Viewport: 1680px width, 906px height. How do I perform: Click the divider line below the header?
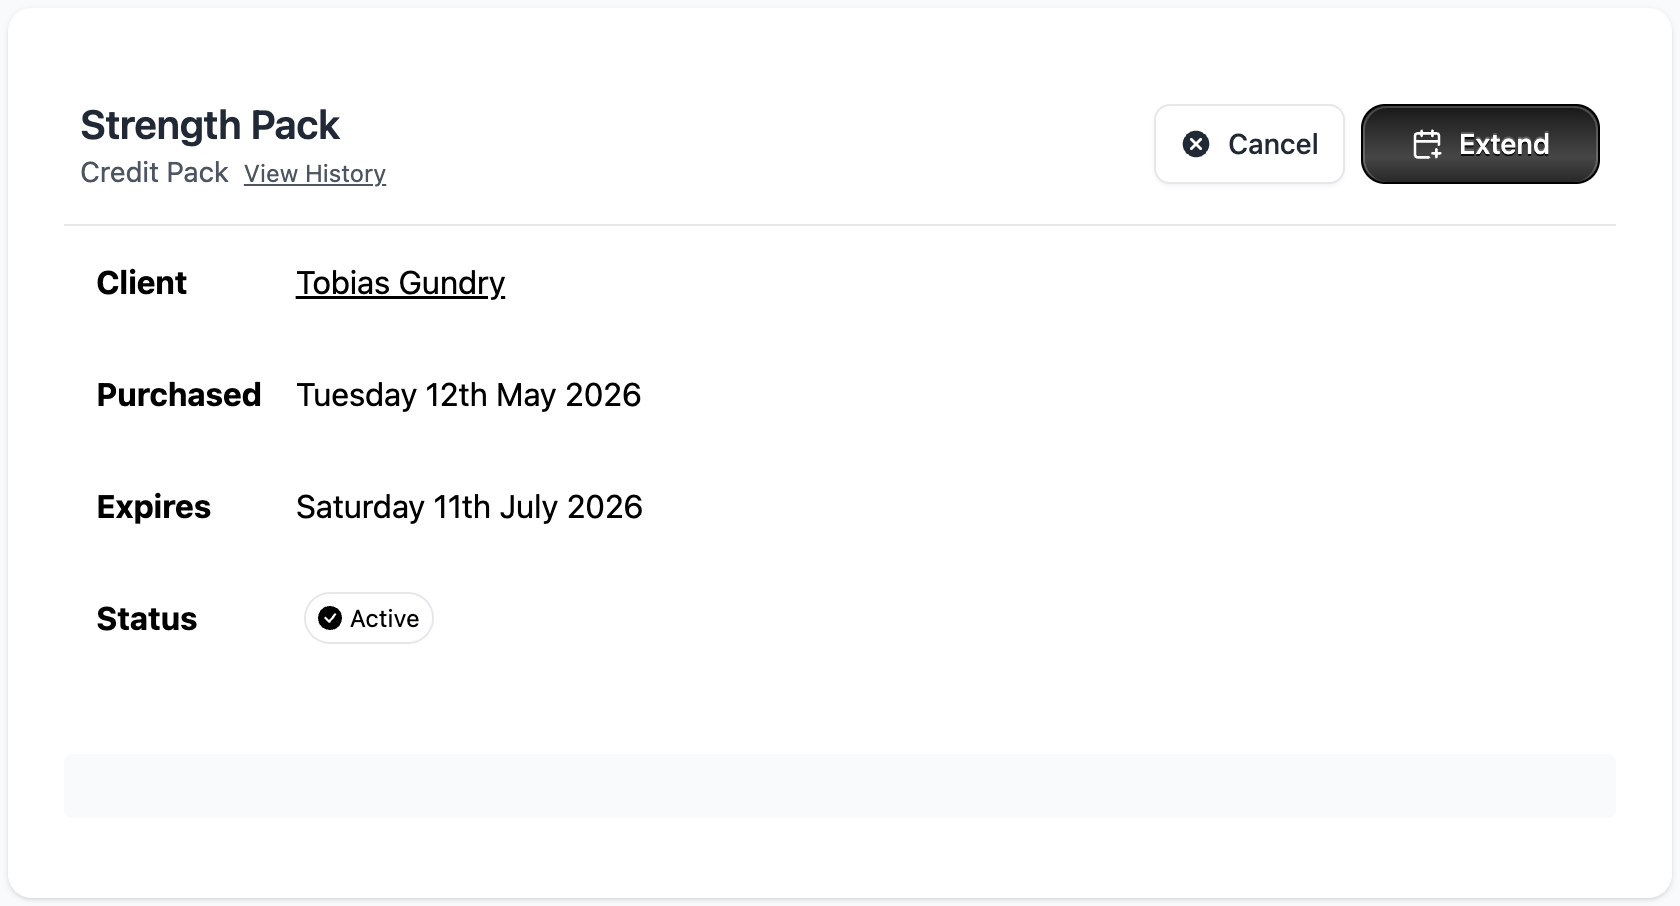click(x=840, y=225)
